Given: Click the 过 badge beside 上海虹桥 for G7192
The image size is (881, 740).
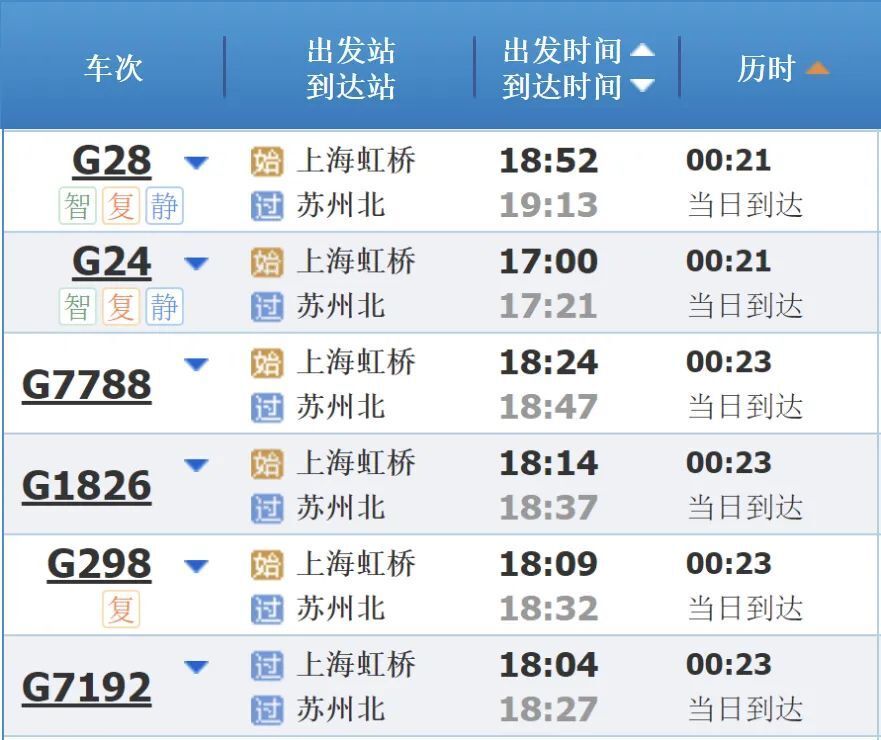Looking at the screenshot, I should pyautogui.click(x=268, y=663).
